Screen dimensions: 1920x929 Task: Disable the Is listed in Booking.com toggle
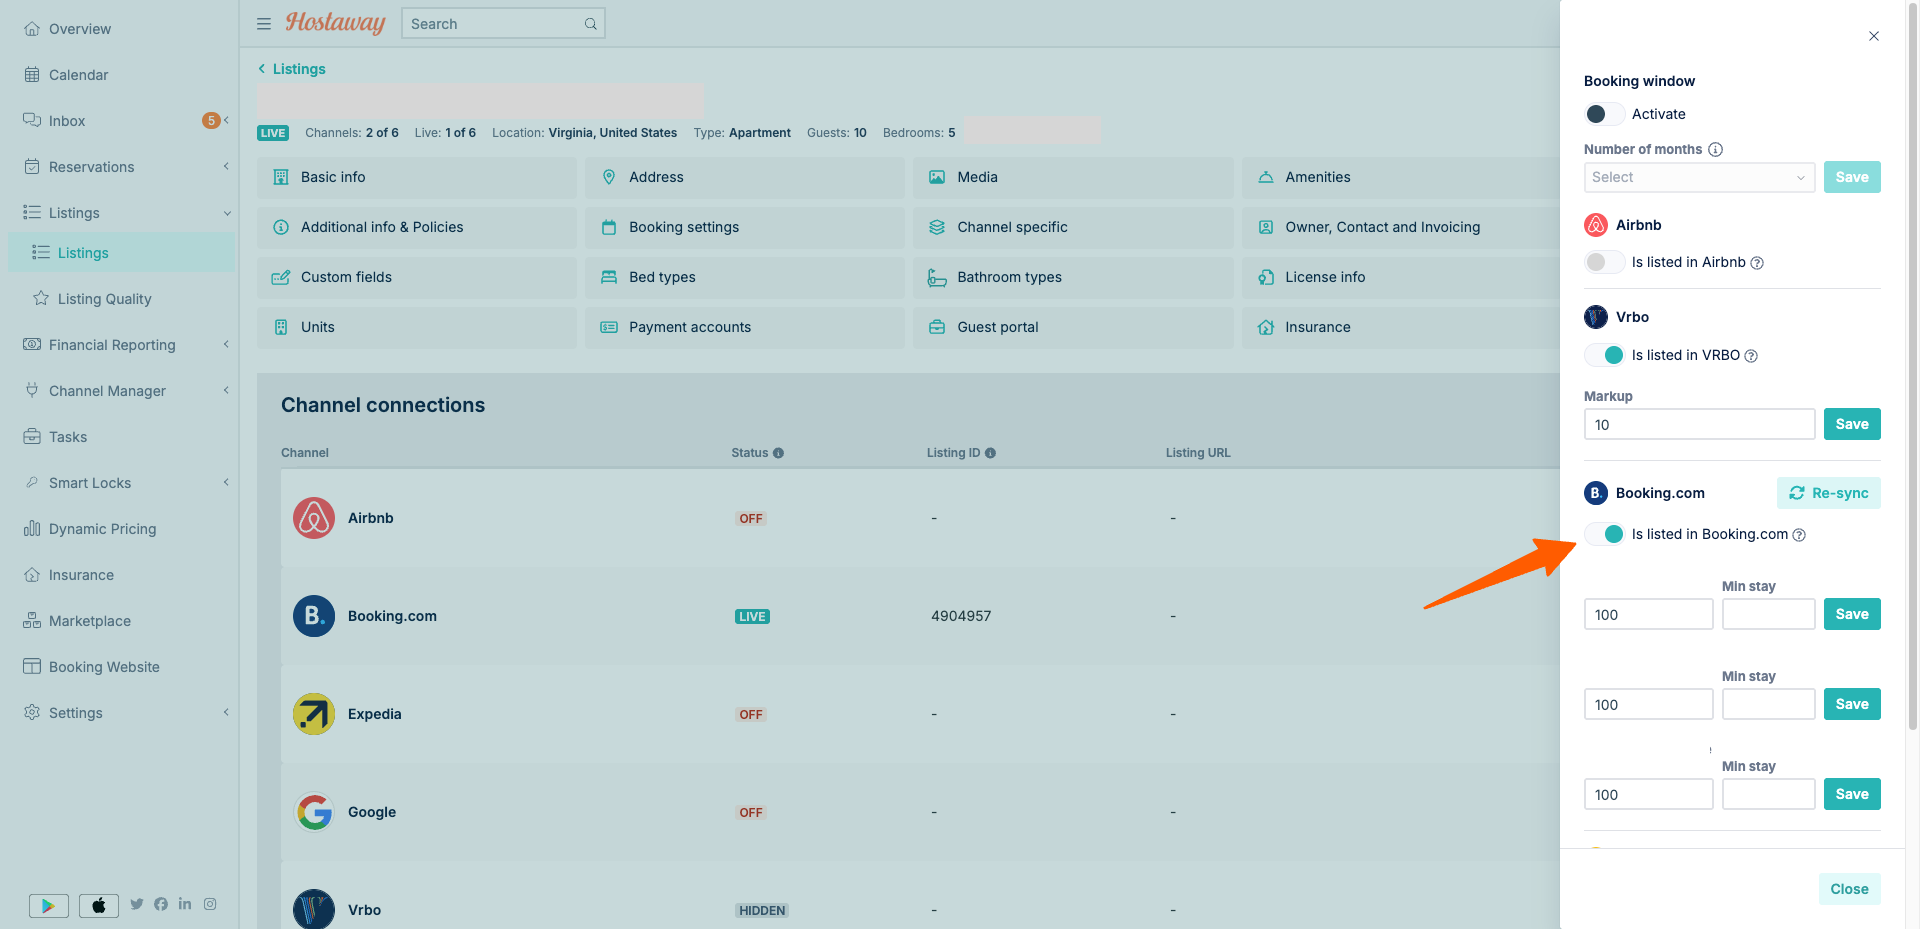1604,534
